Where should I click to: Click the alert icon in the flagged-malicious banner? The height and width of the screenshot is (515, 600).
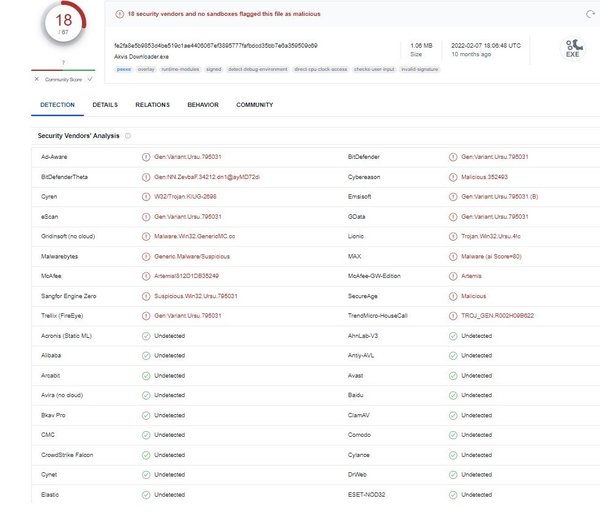(120, 14)
